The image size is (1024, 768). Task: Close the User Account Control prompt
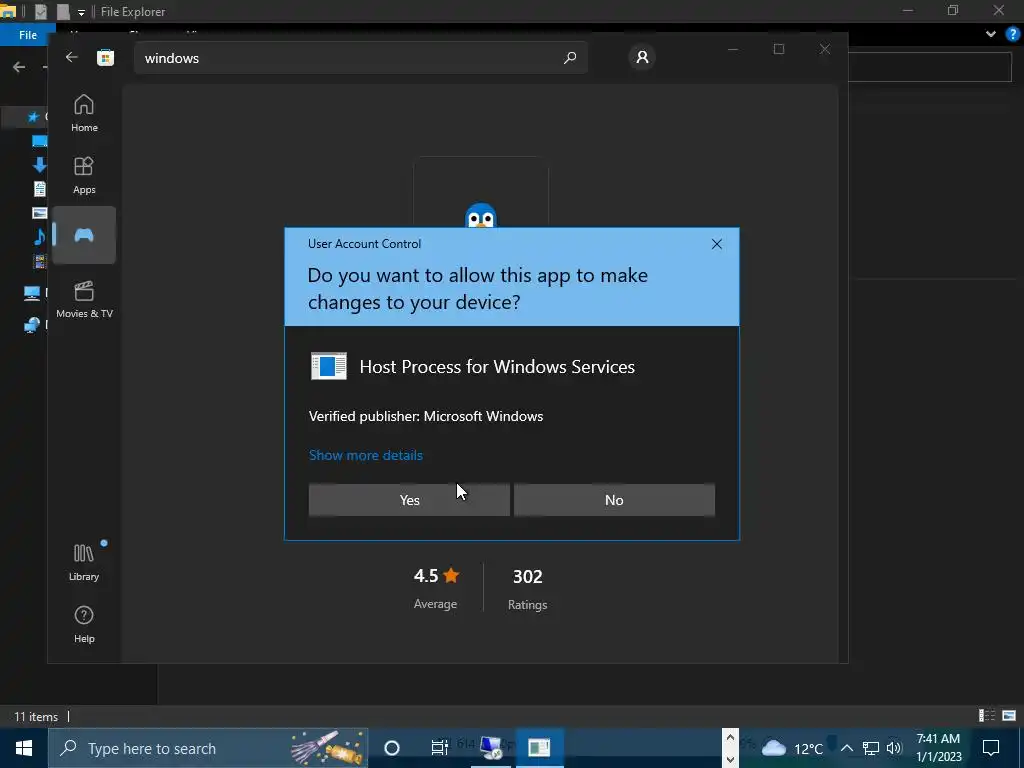[x=716, y=244]
